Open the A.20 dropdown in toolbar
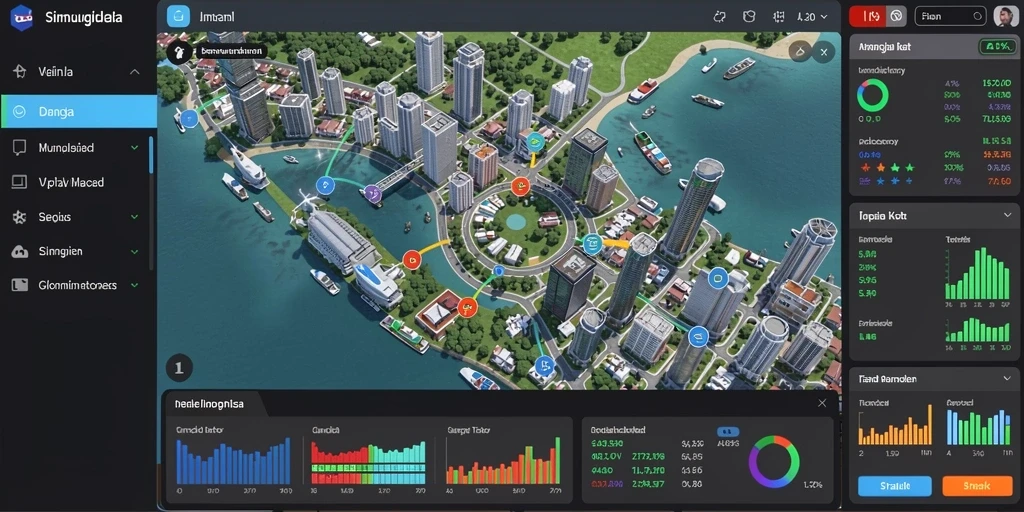 [812, 17]
